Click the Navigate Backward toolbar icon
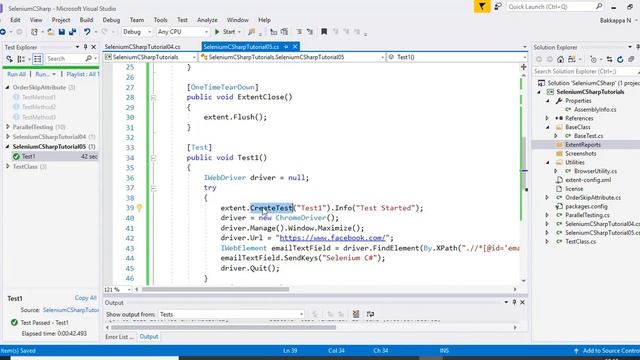 pos(3,32)
